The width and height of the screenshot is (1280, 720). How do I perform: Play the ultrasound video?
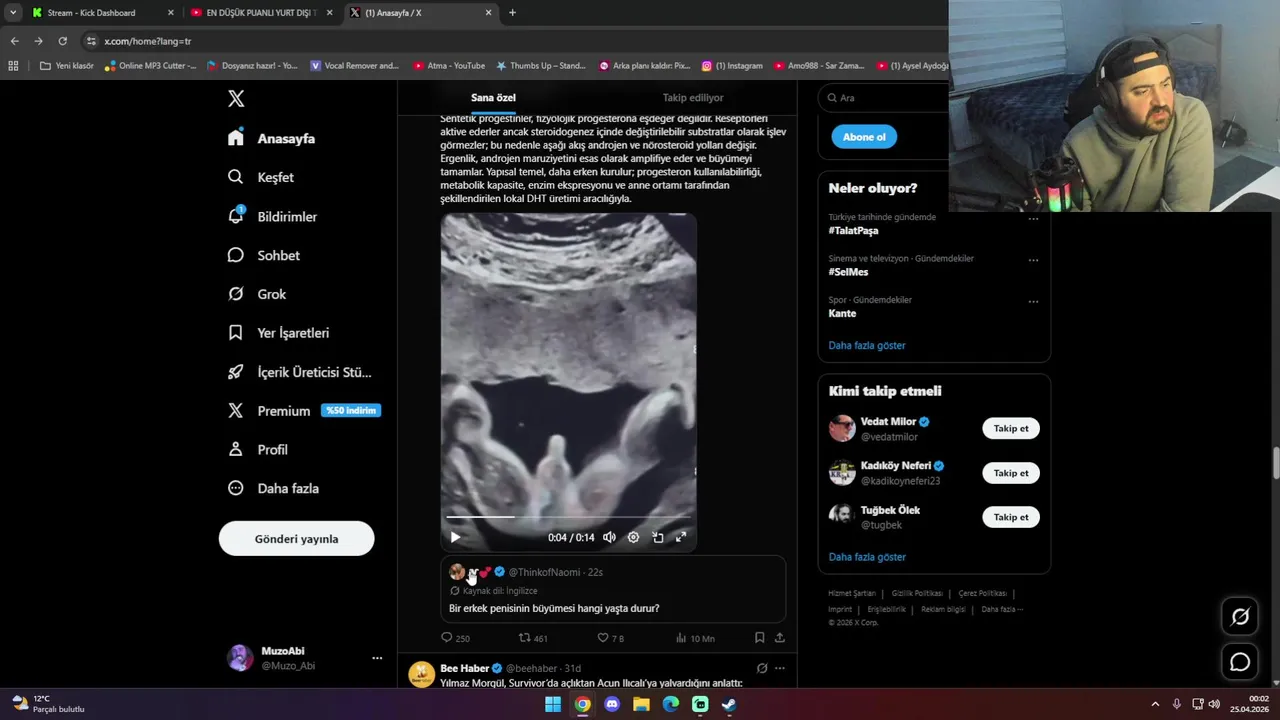click(455, 537)
